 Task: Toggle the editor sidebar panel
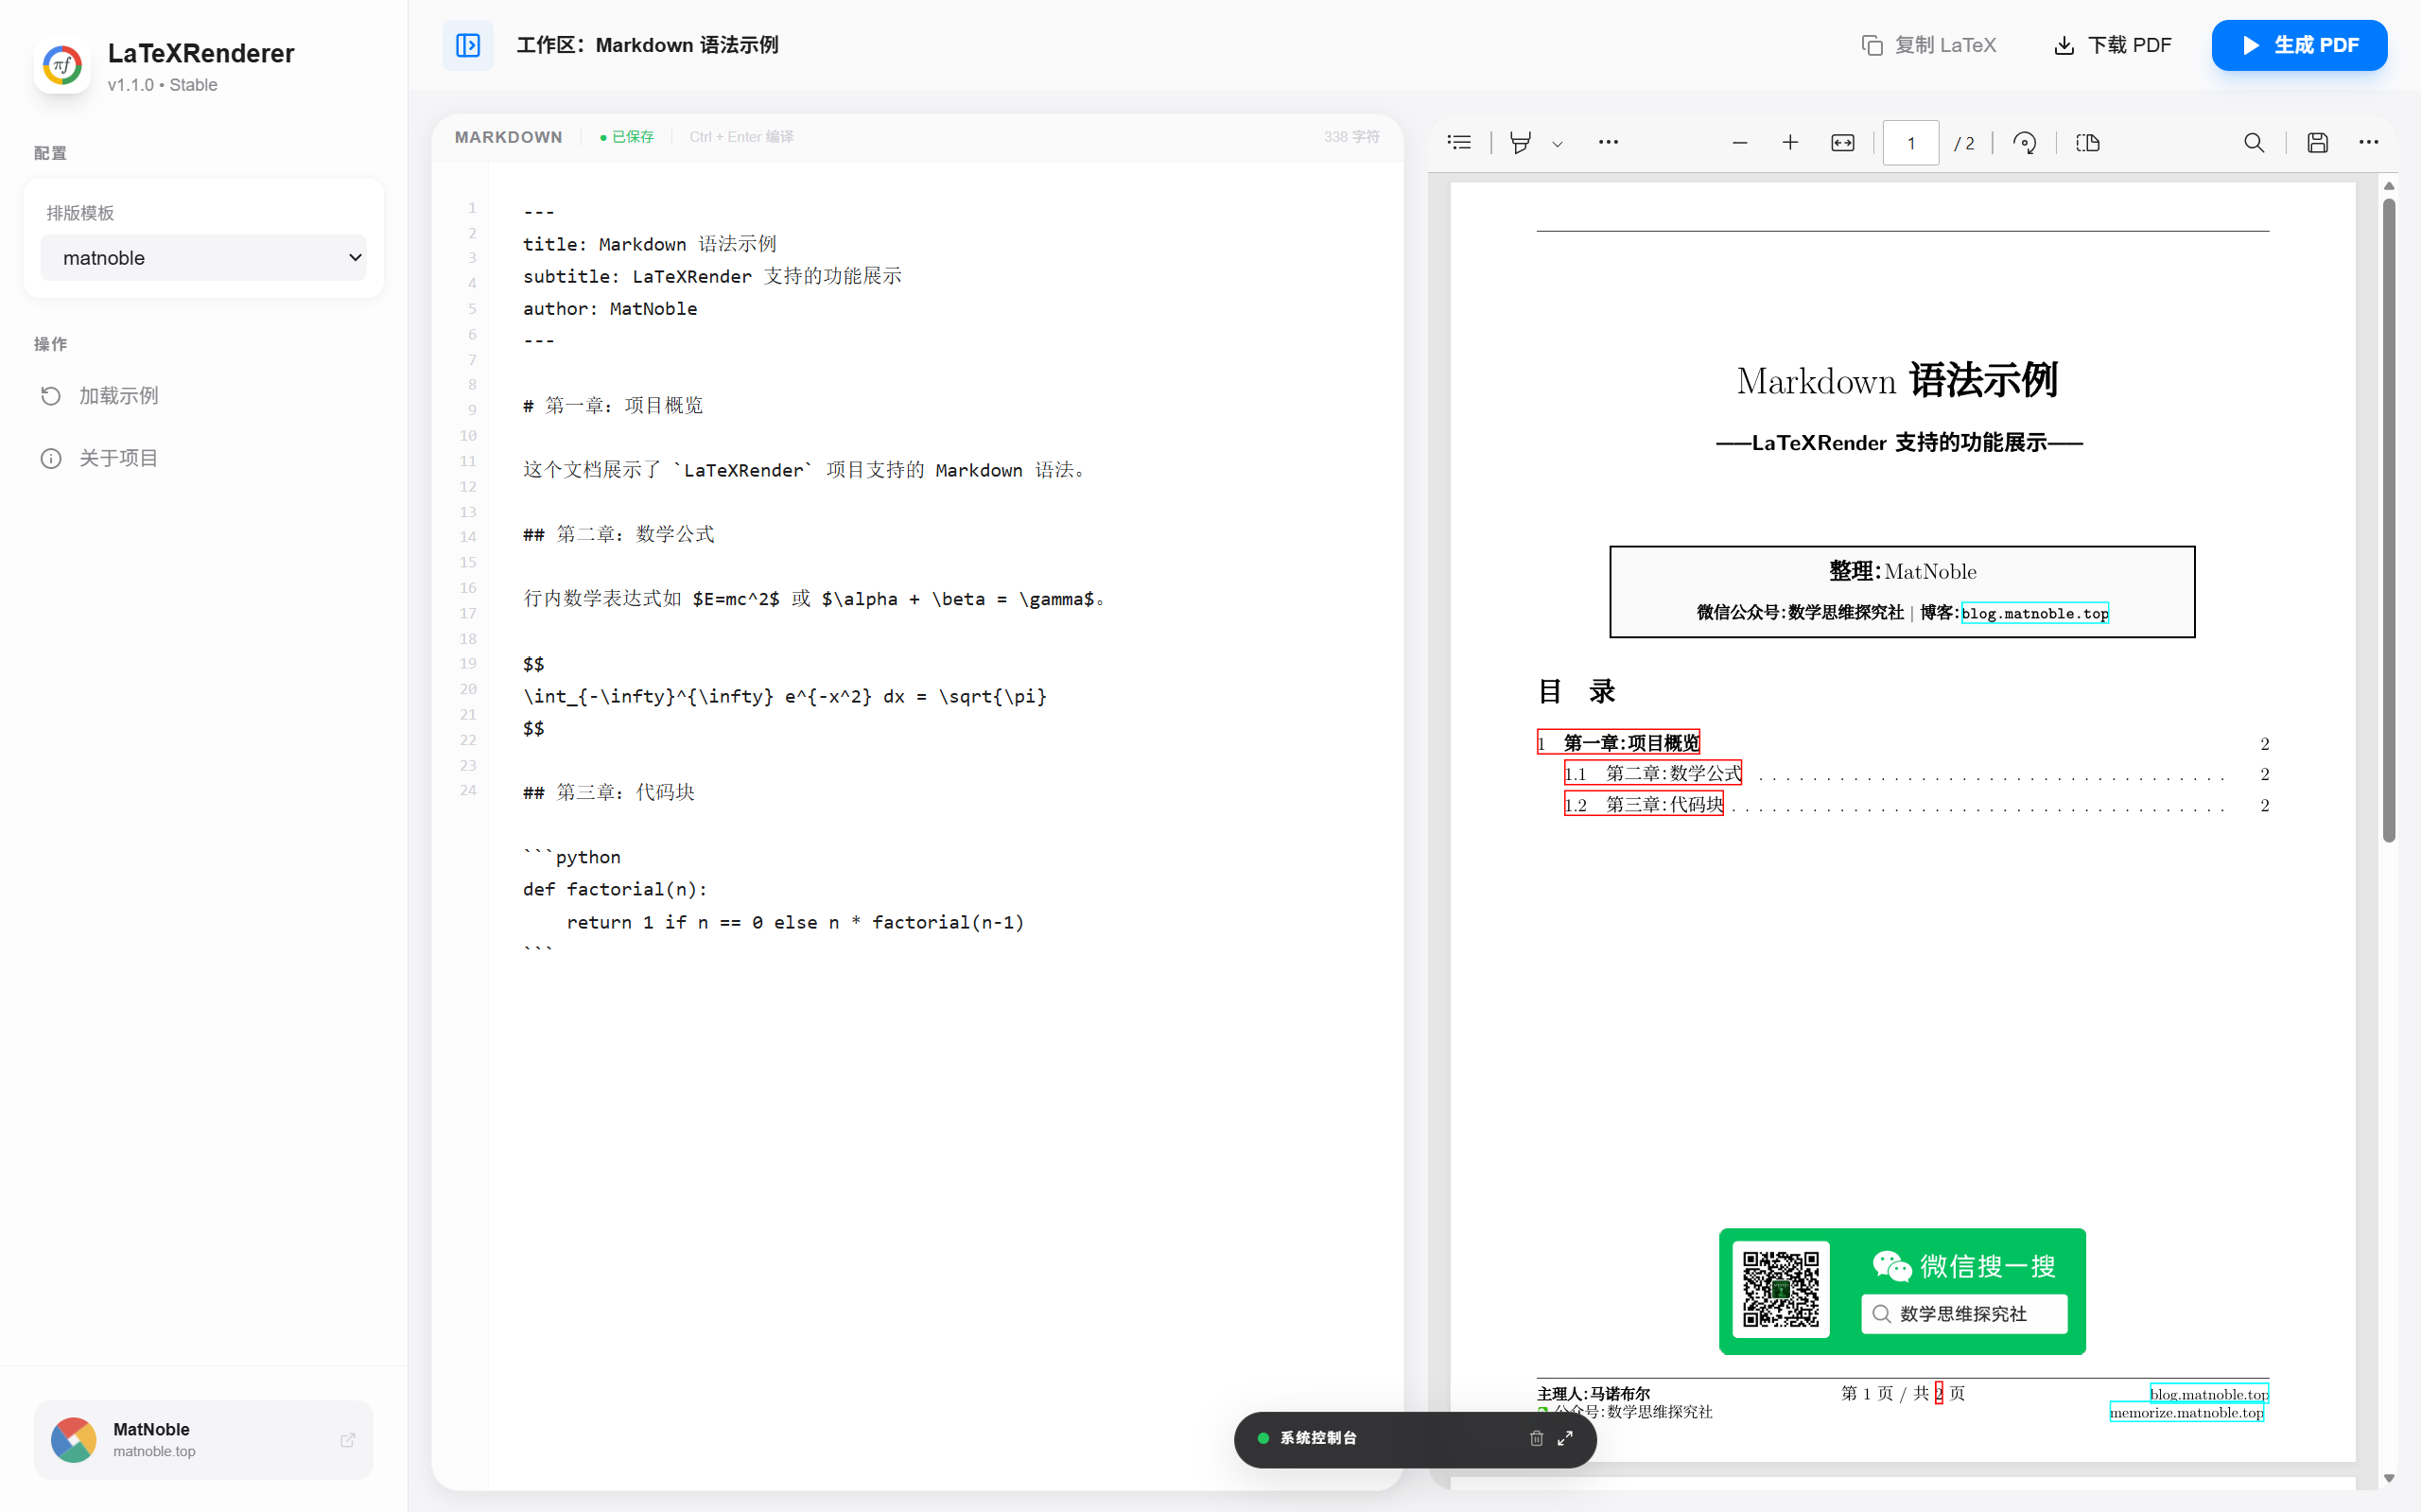(x=467, y=45)
